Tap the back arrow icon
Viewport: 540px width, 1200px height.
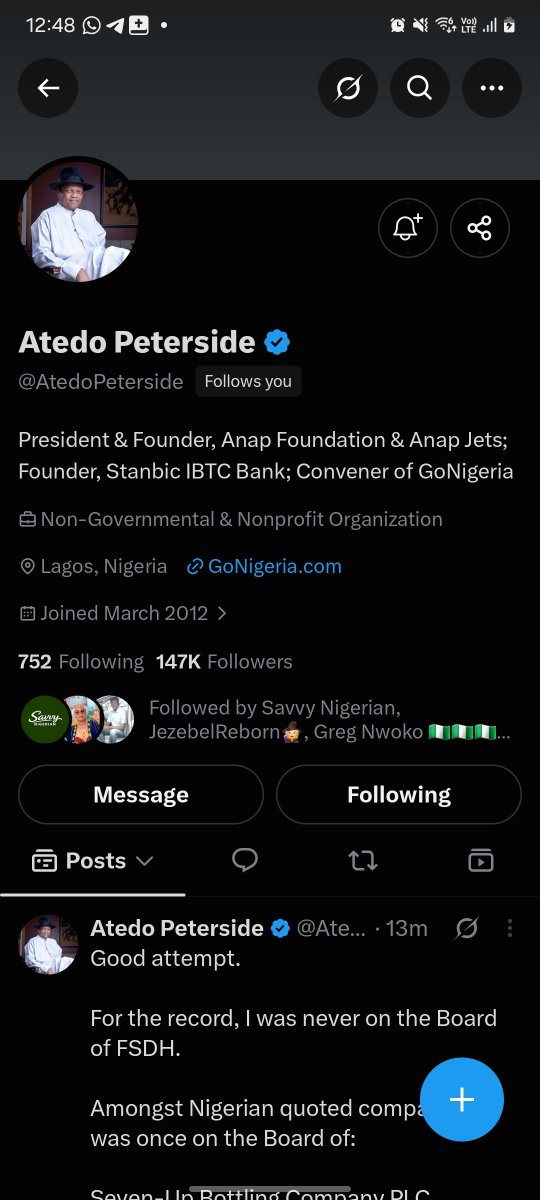click(48, 88)
